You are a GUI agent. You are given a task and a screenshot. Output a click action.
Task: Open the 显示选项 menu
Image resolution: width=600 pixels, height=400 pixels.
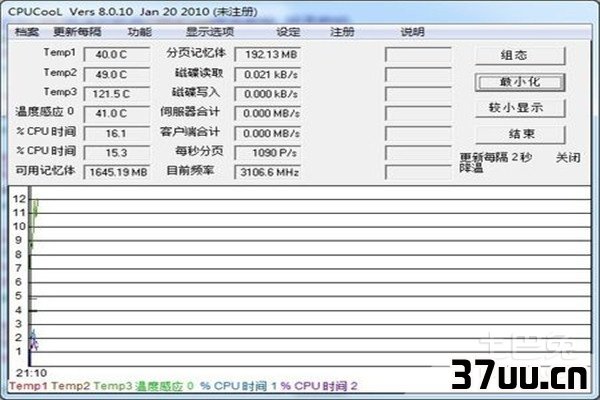pos(210,32)
